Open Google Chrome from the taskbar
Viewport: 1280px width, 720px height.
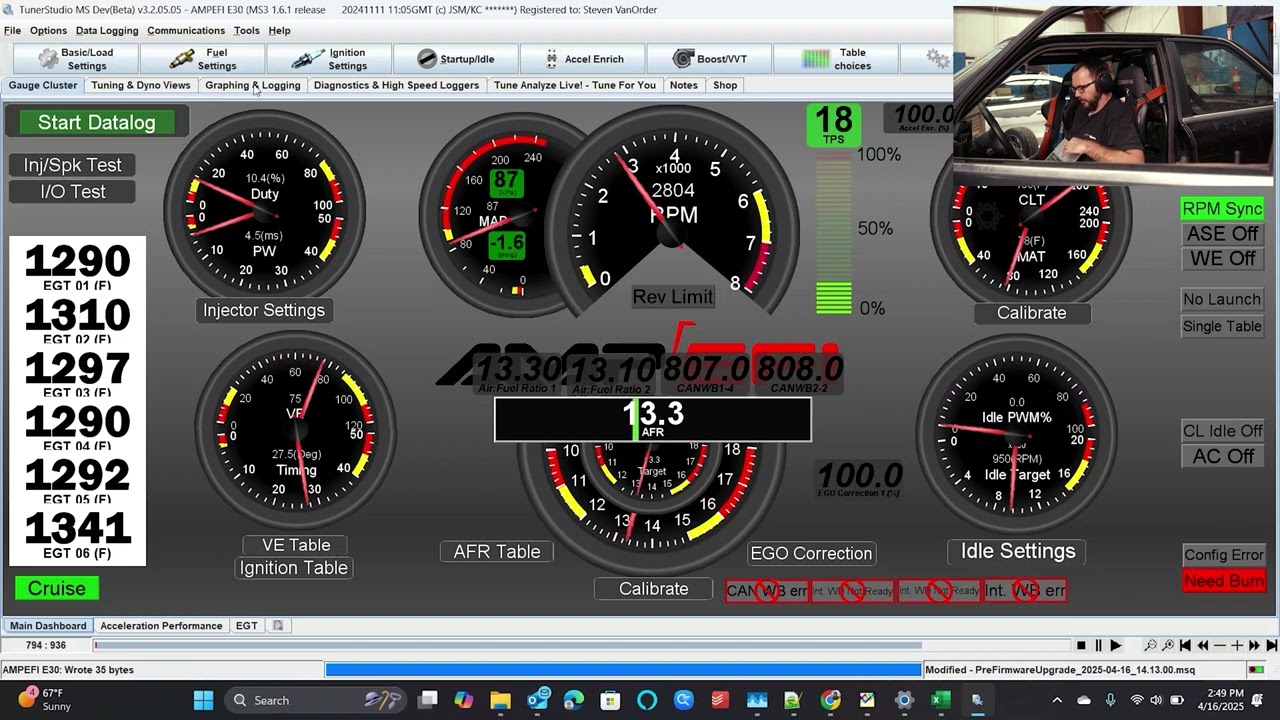830,700
